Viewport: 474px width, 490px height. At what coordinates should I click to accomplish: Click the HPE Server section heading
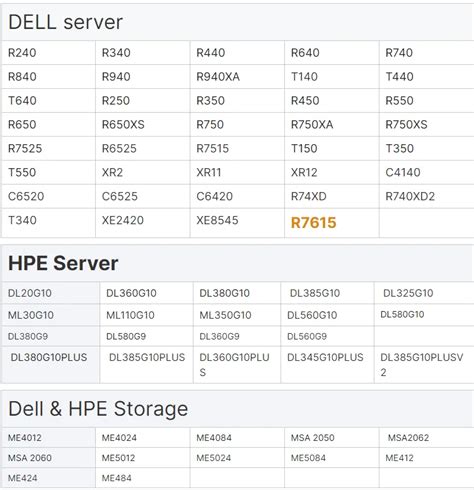tap(63, 263)
